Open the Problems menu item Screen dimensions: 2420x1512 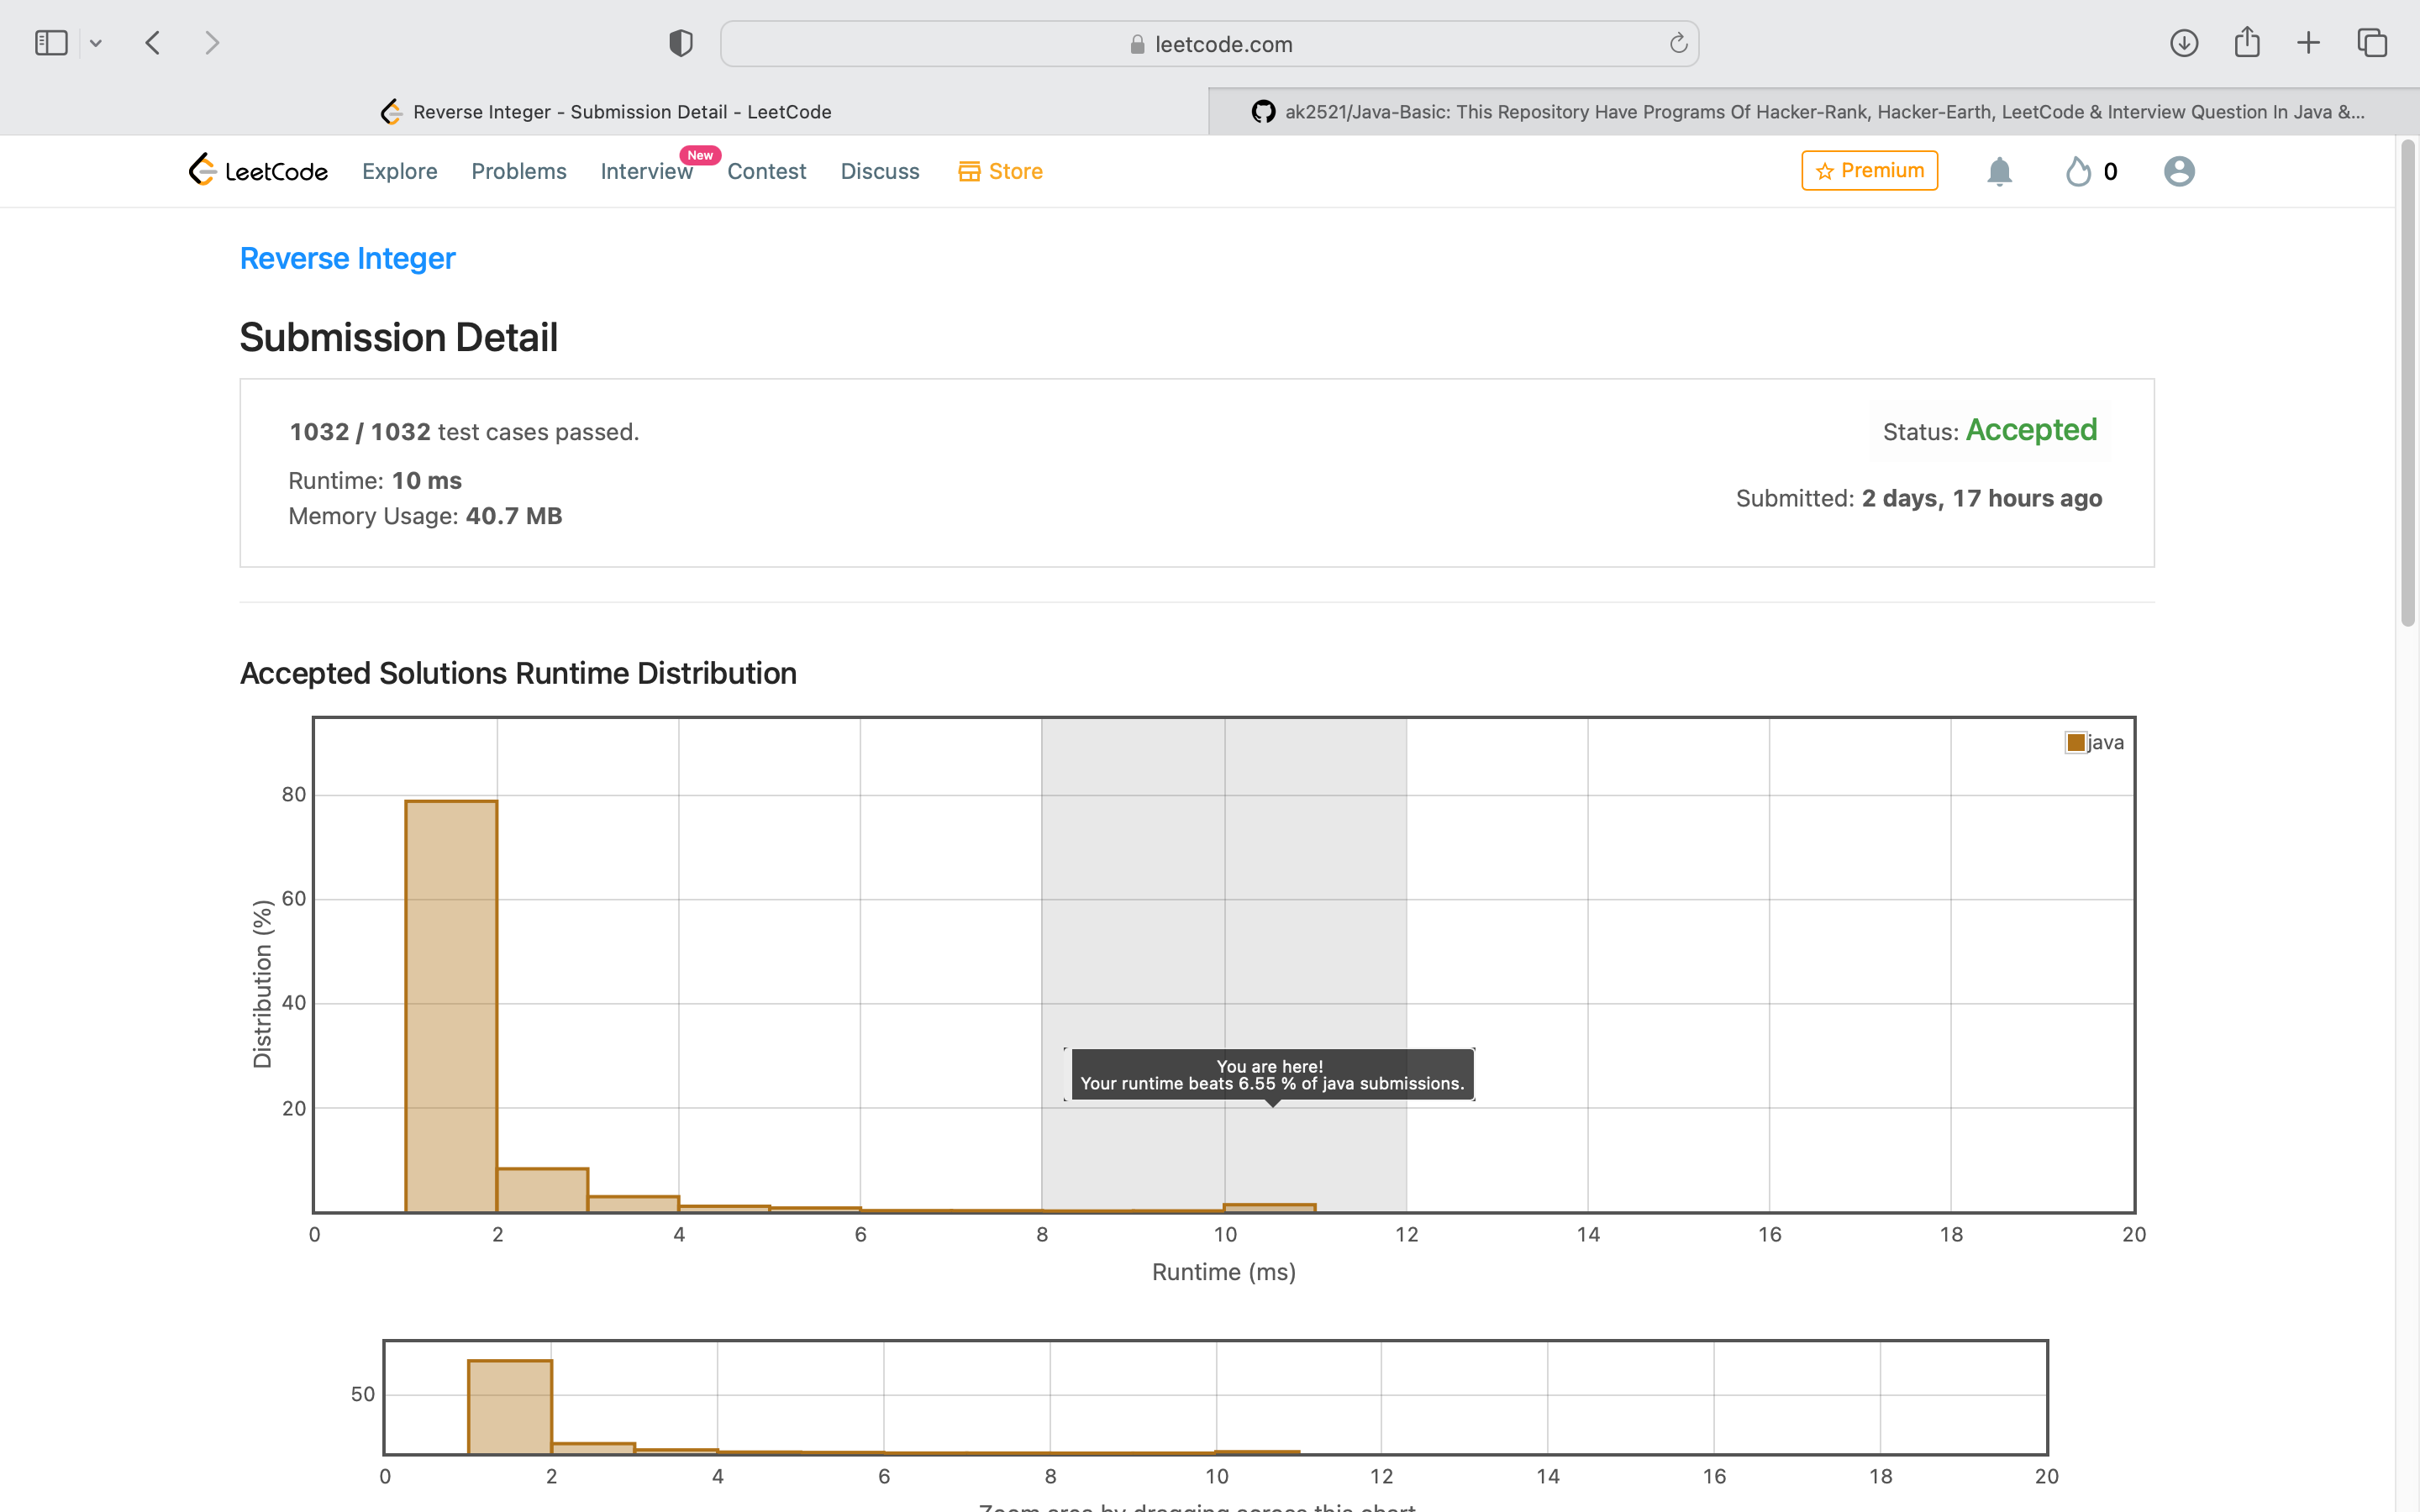pos(518,171)
